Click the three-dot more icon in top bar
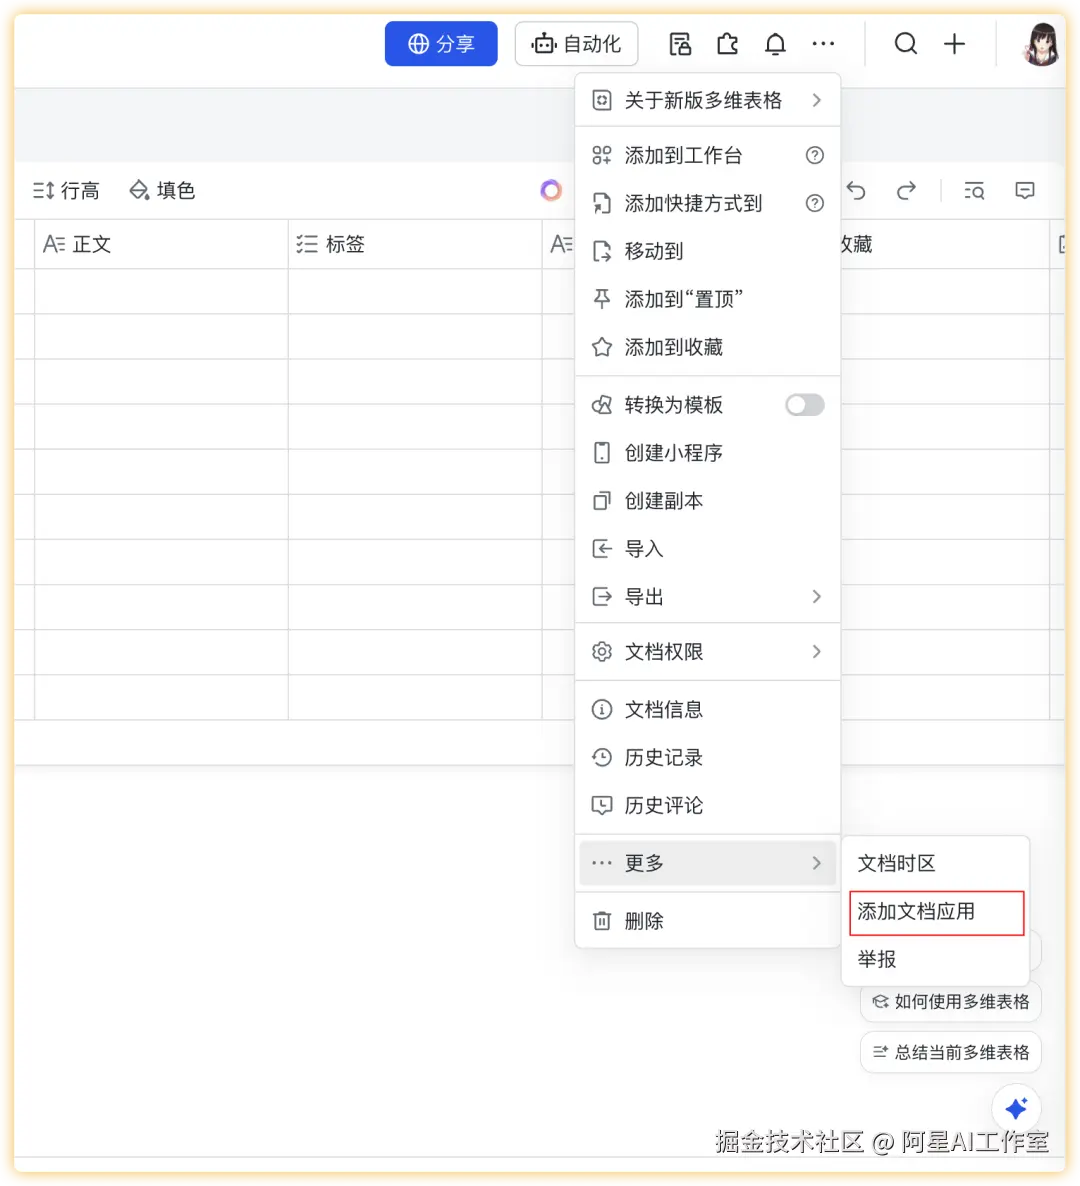 click(823, 44)
